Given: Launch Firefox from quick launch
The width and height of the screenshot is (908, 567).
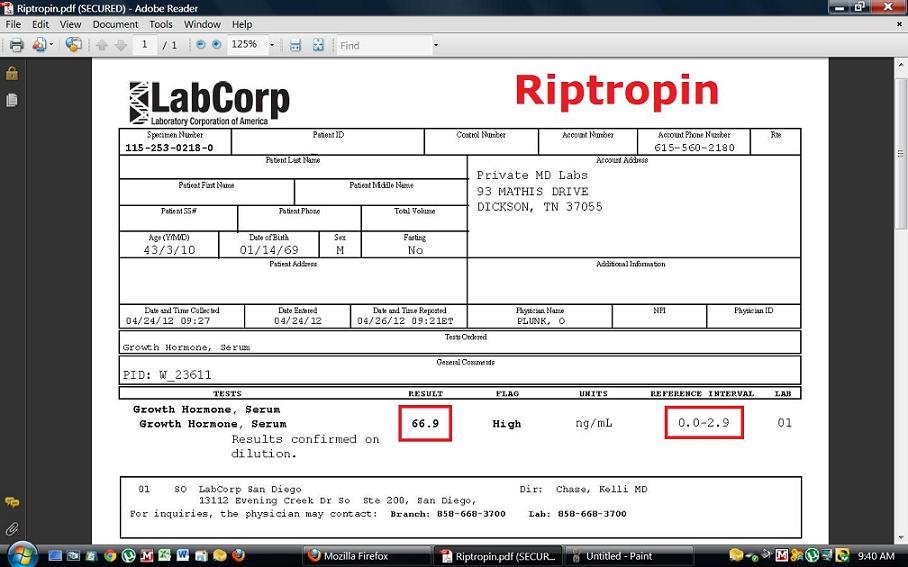Looking at the screenshot, I should [238, 556].
